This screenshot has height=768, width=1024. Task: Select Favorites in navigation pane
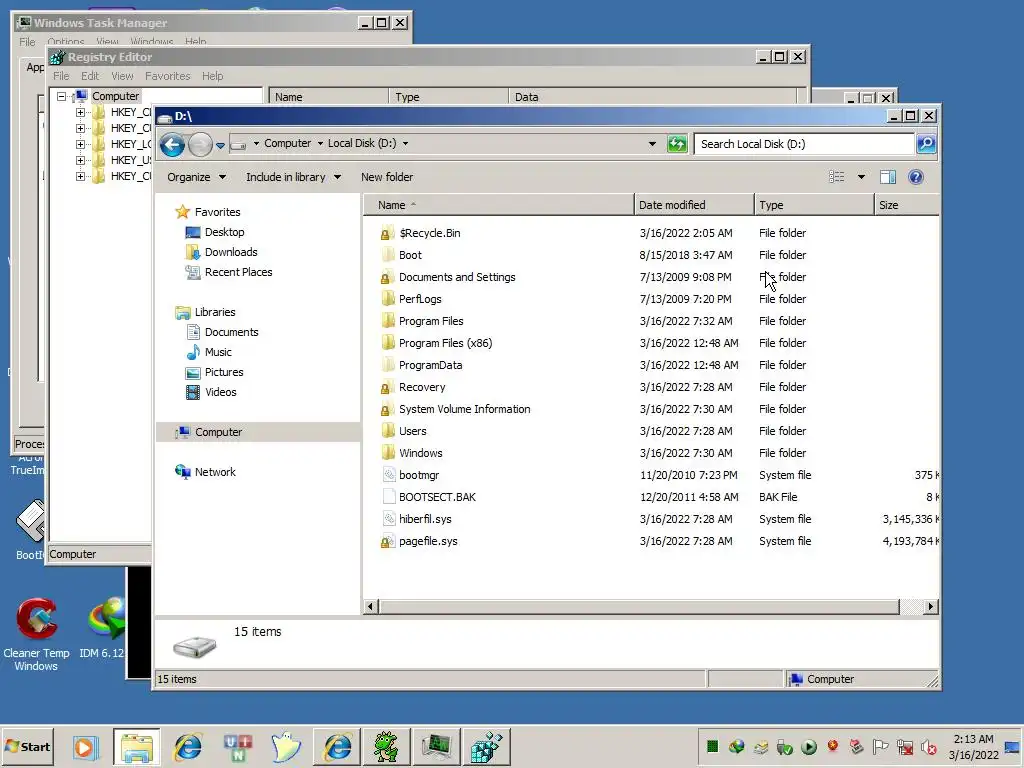(x=217, y=212)
